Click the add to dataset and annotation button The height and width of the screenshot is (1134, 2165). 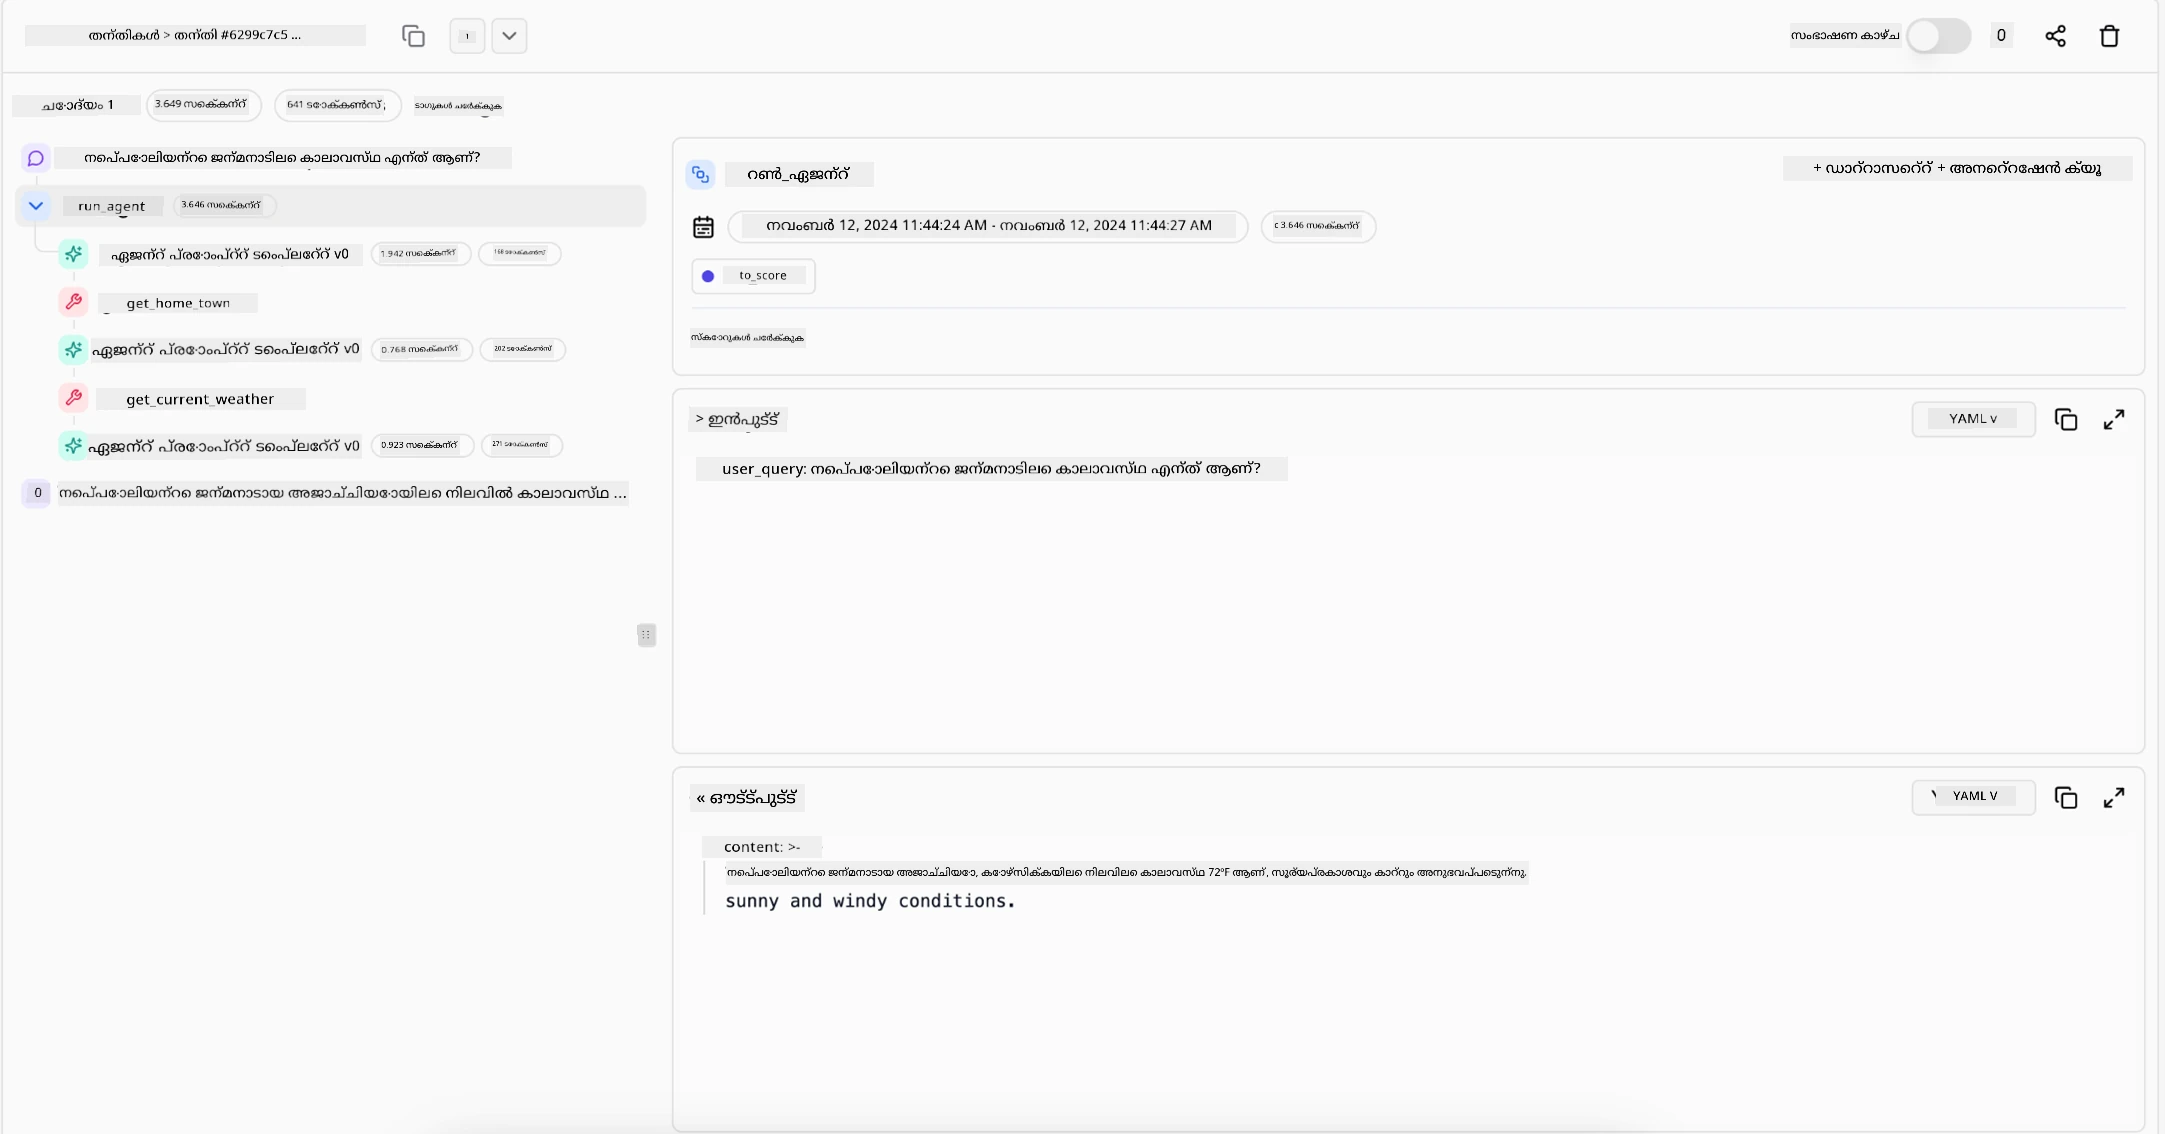[x=1956, y=169]
